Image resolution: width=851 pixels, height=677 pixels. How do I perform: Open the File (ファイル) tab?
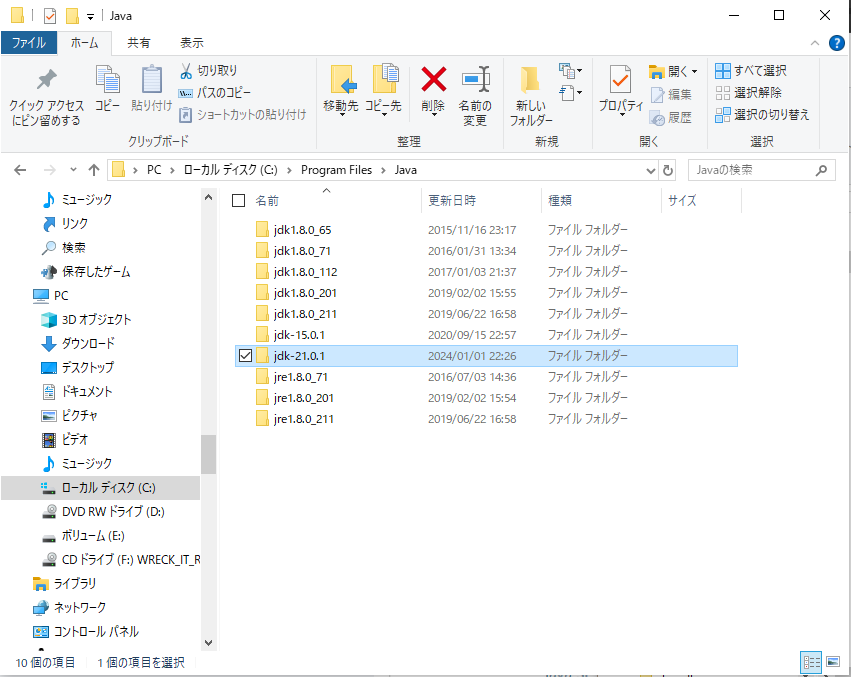[x=29, y=43]
